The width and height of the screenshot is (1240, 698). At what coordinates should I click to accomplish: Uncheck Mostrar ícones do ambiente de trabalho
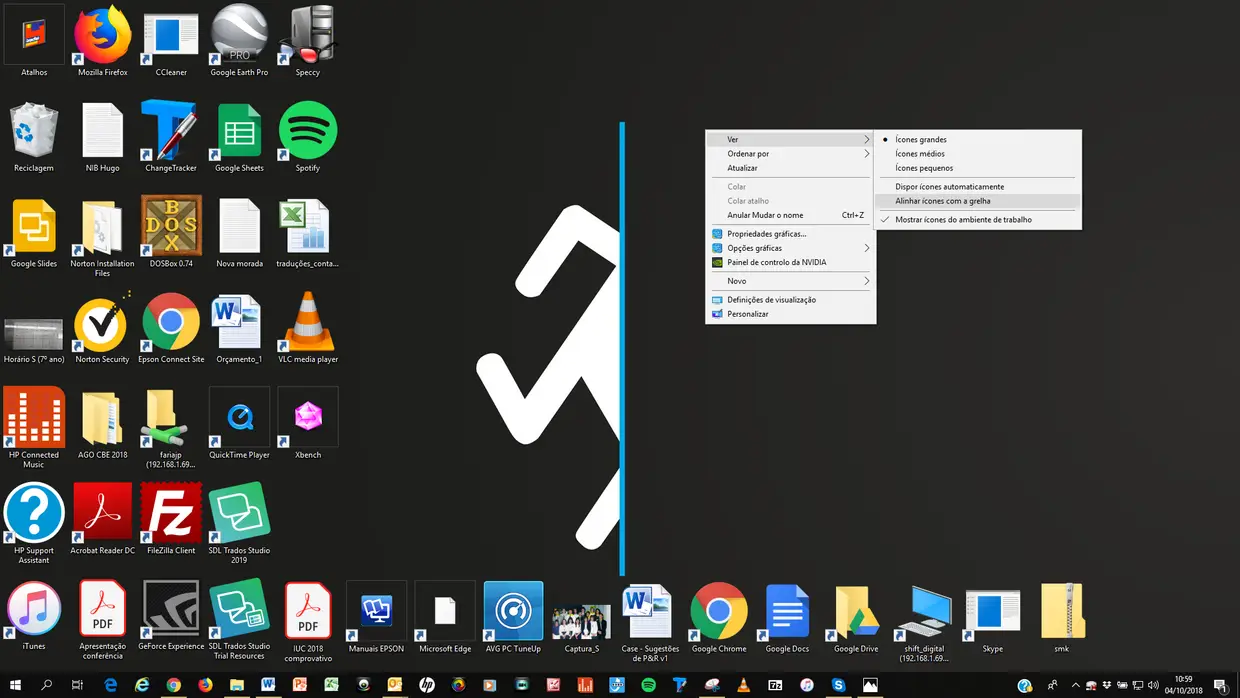[x=977, y=220]
